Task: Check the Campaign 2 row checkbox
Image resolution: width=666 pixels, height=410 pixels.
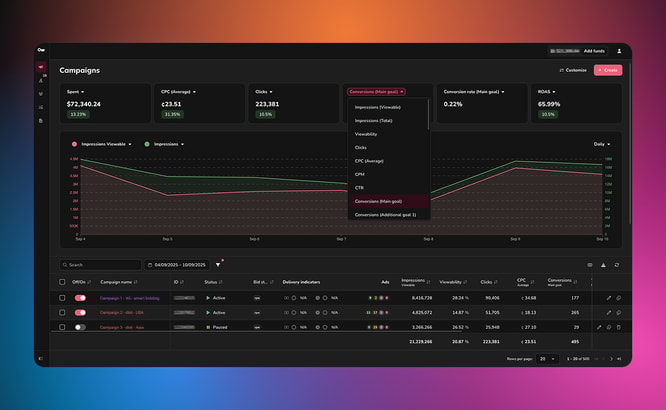Action: [62, 313]
